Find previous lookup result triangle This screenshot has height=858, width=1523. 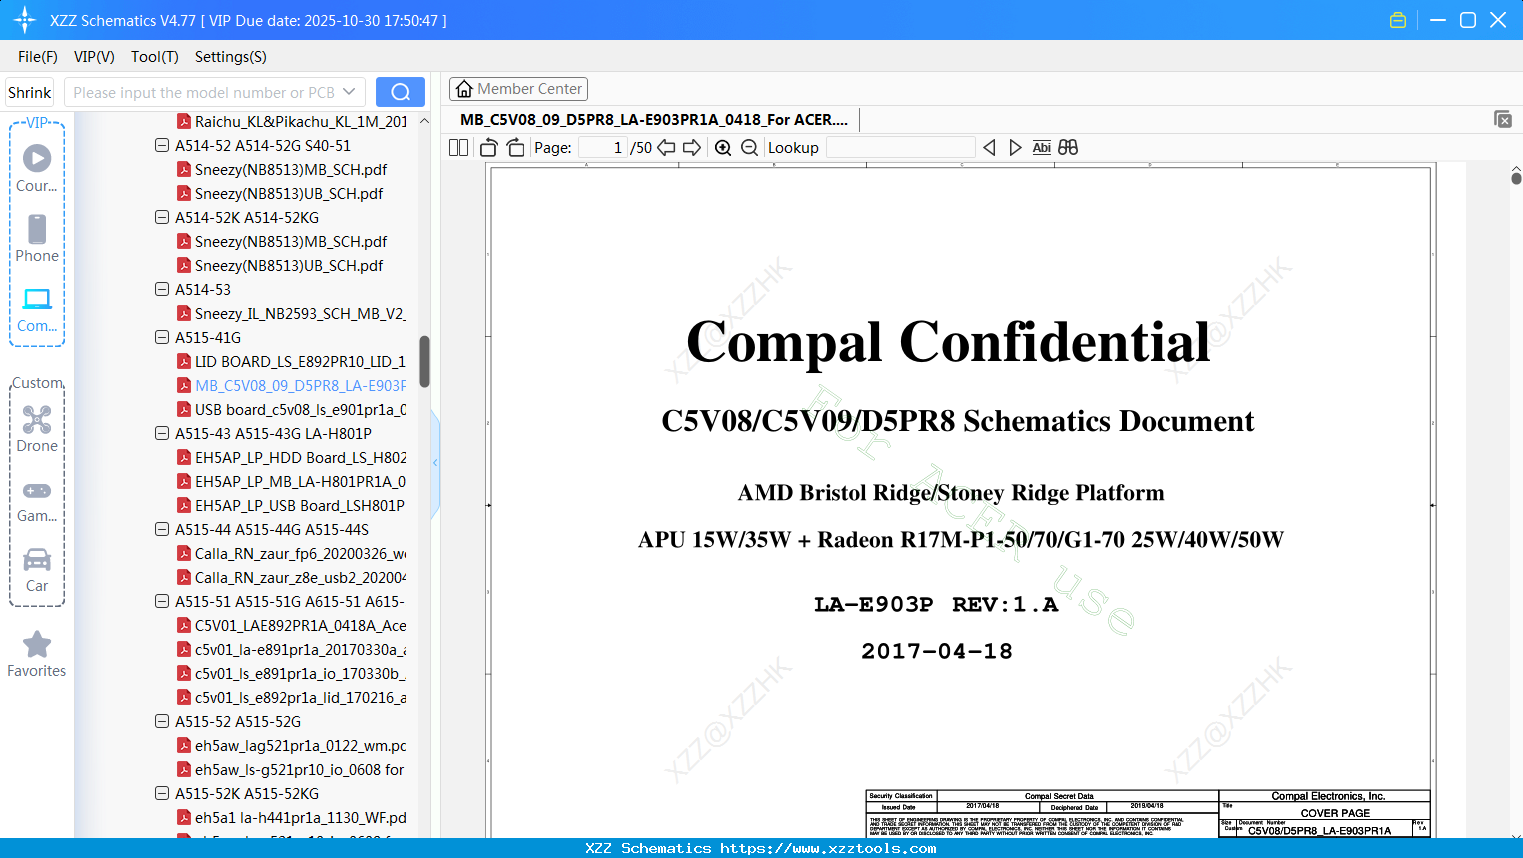point(989,148)
